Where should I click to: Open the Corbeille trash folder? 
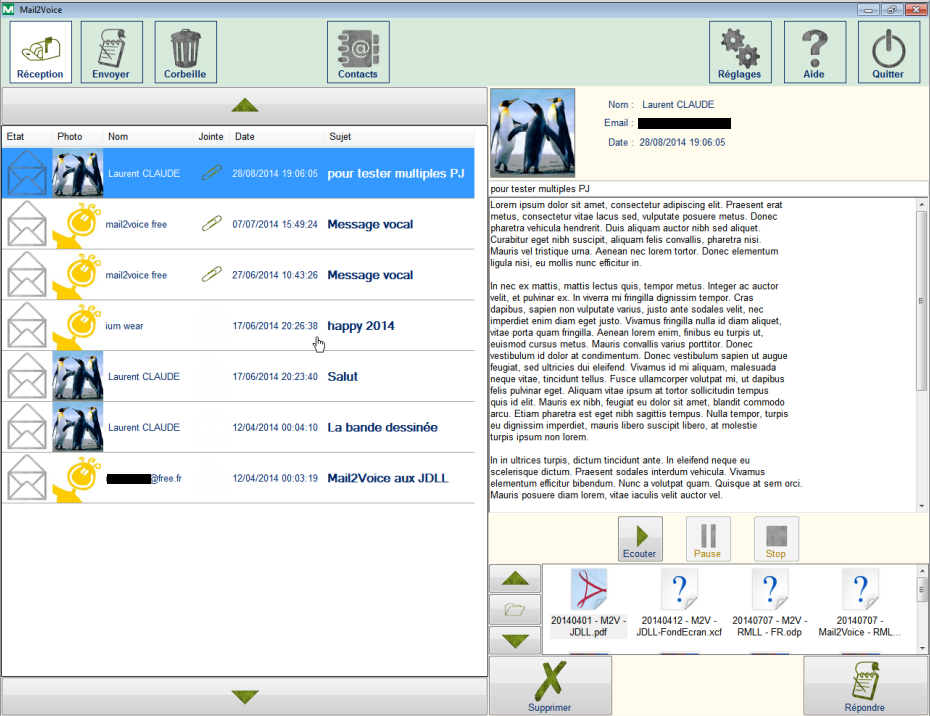point(185,52)
